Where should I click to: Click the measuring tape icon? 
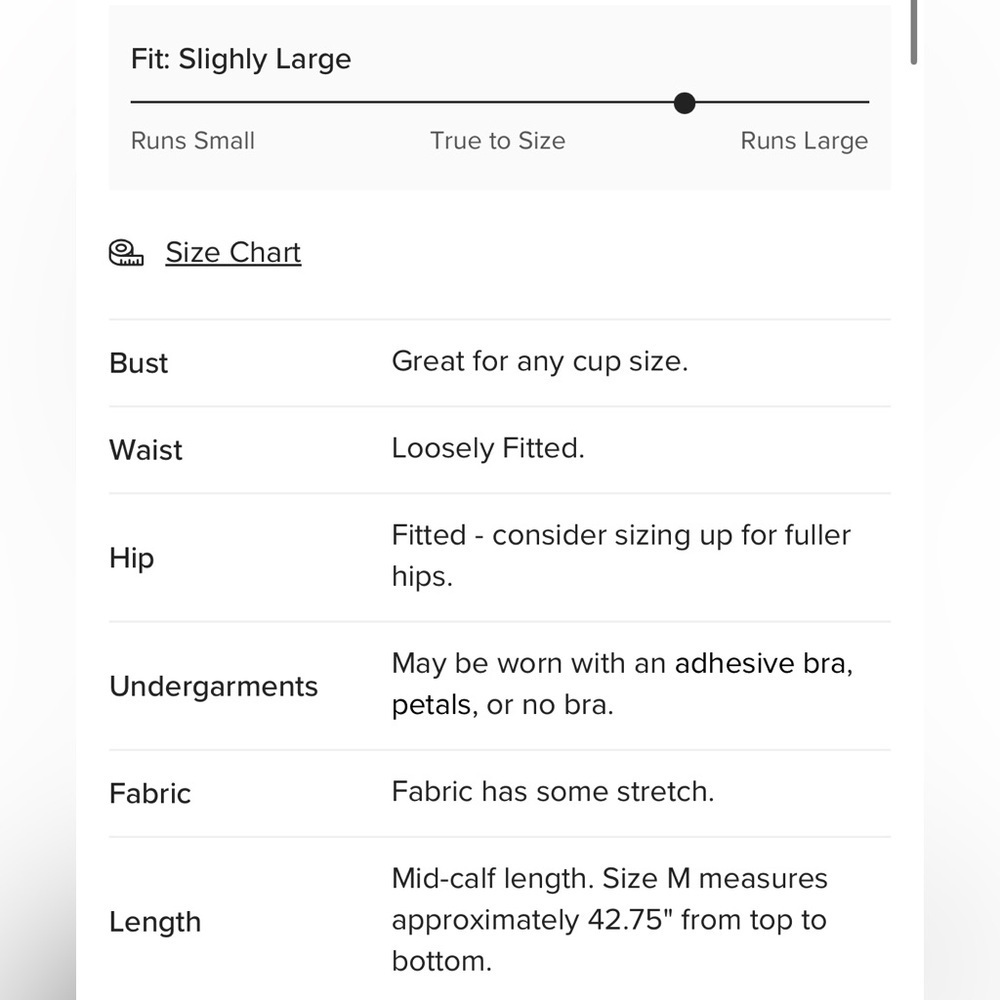(126, 253)
